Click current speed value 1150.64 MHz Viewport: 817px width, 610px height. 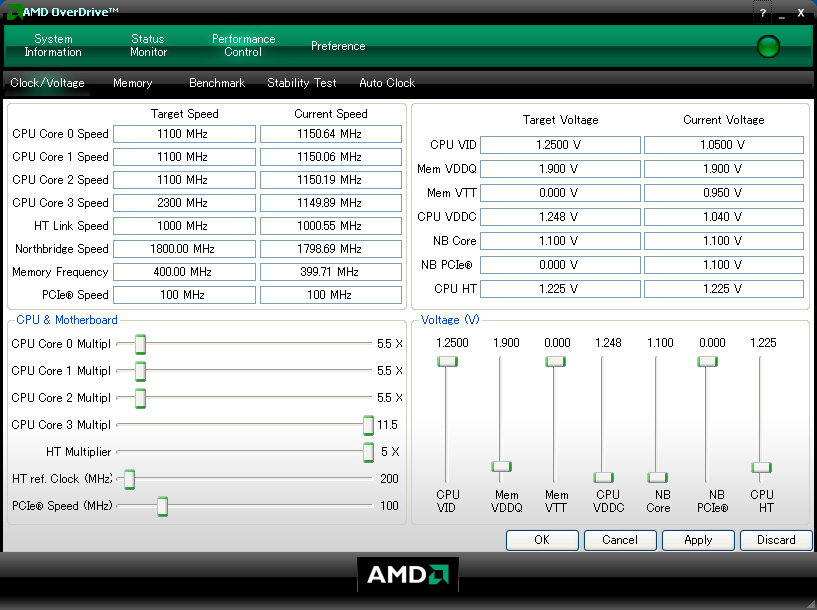tap(331, 134)
